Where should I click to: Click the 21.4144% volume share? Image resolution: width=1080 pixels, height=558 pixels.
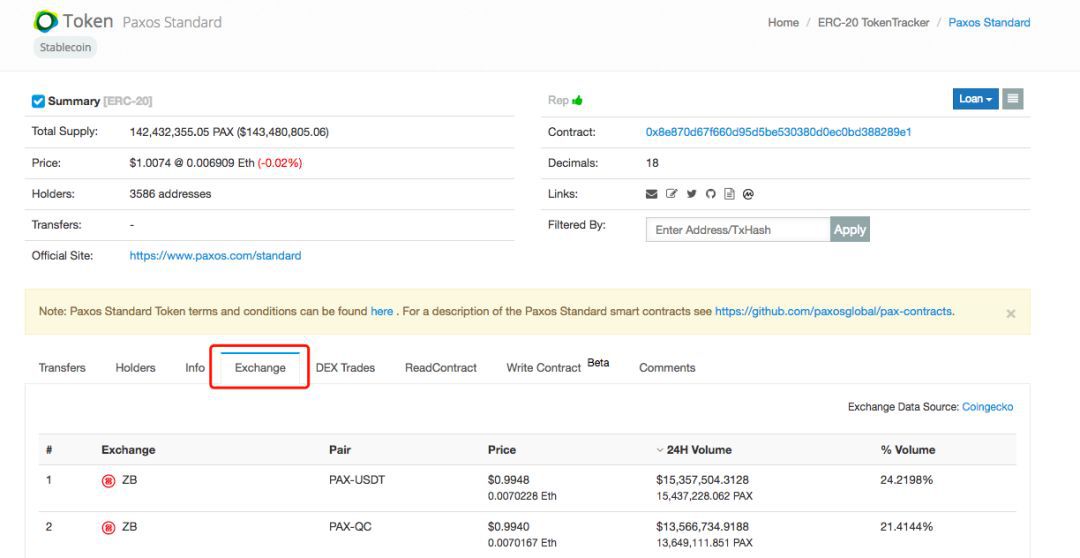906,527
